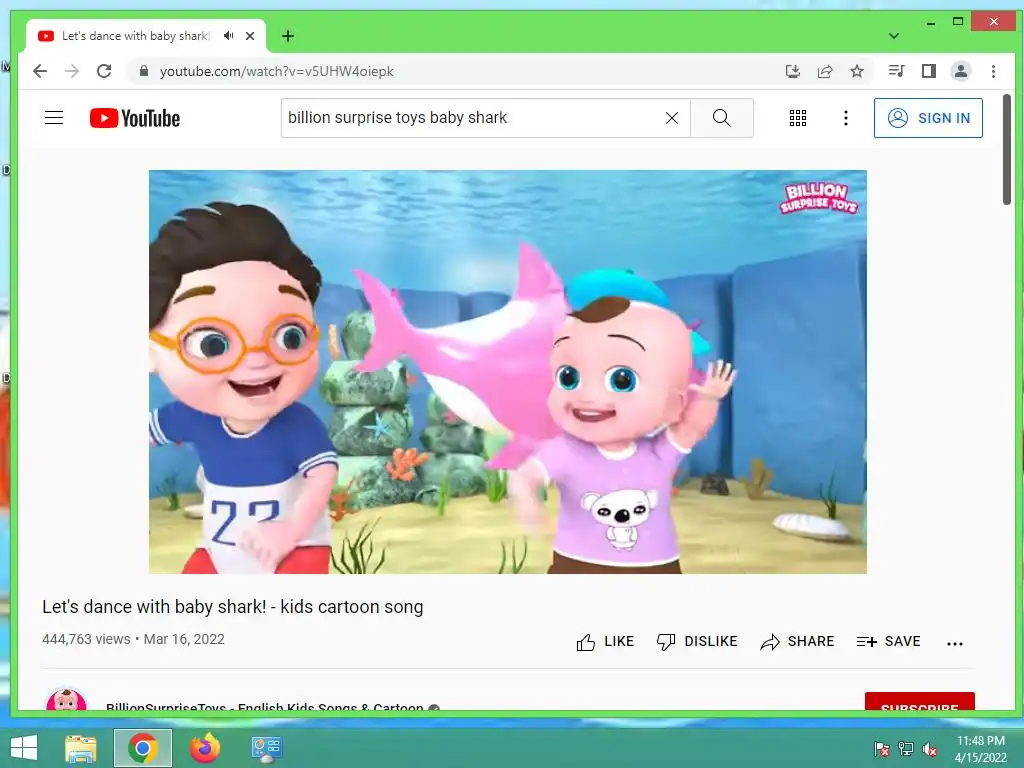This screenshot has height=768, width=1024.
Task: Open more actions ellipsis below video
Action: point(954,643)
